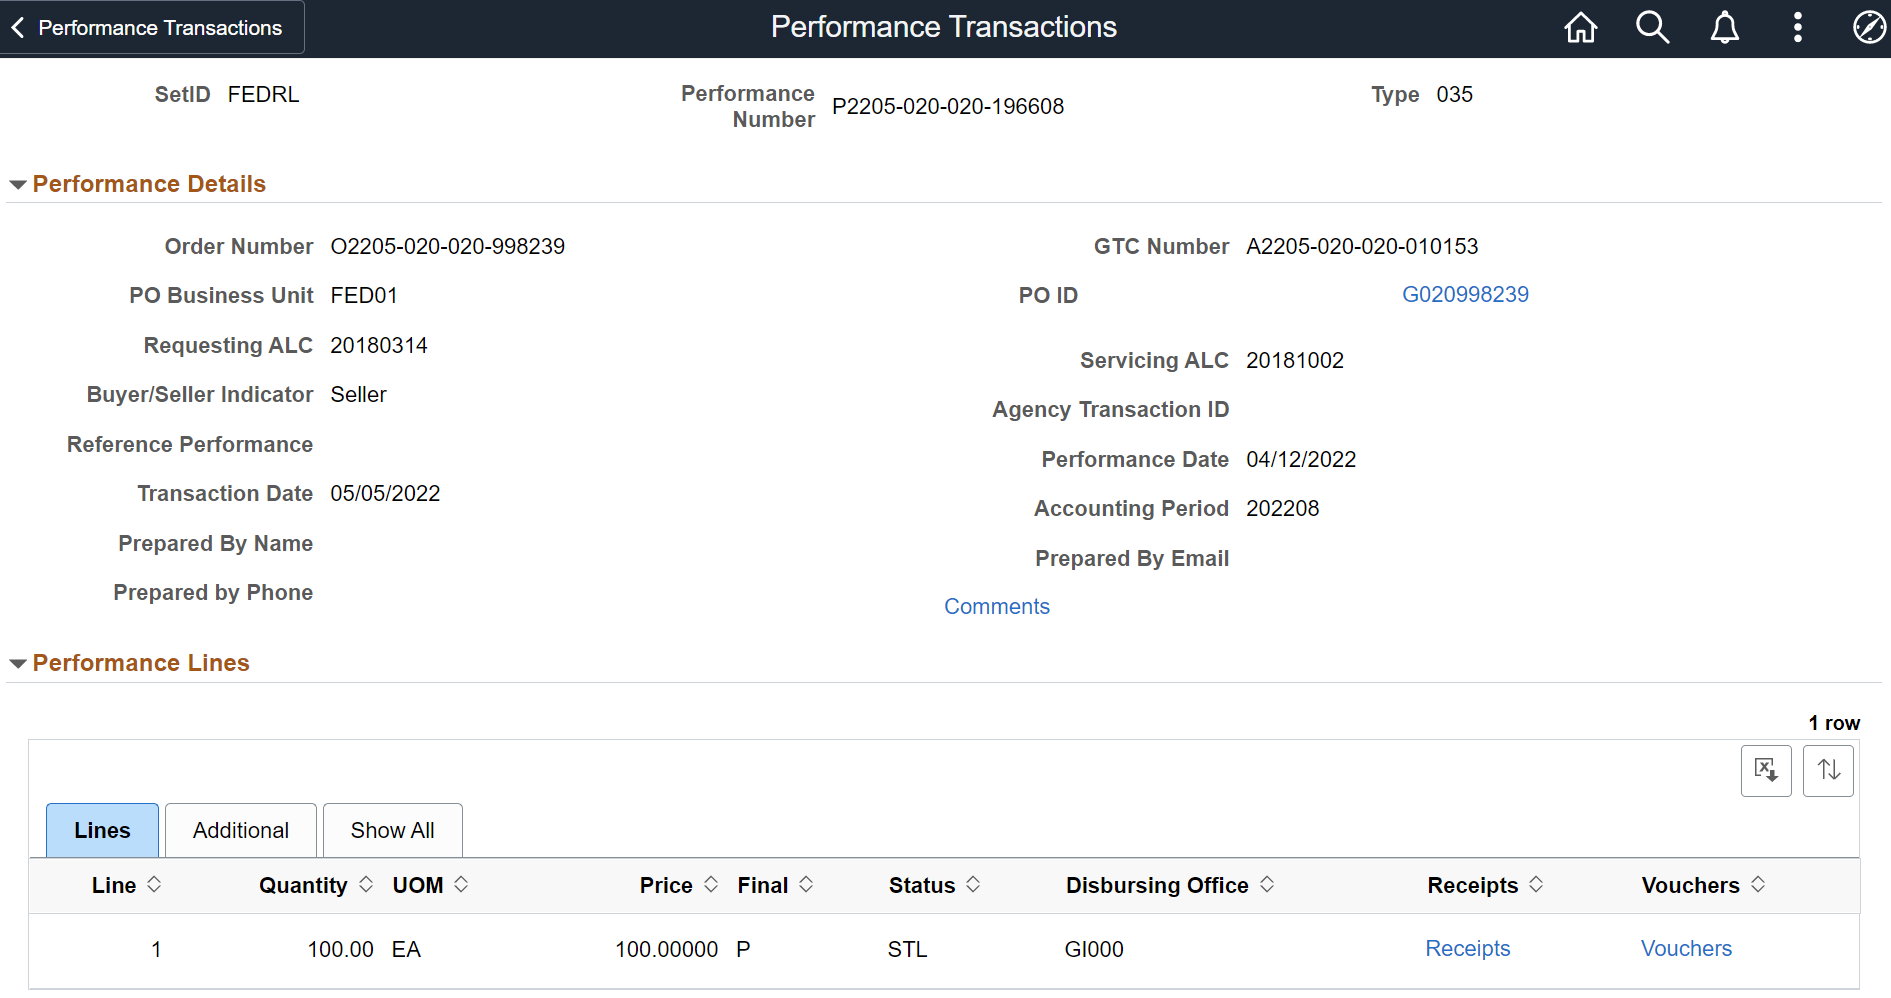Image resolution: width=1891 pixels, height=998 pixels.
Task: Open PO ID link G020998239
Action: click(x=1465, y=294)
